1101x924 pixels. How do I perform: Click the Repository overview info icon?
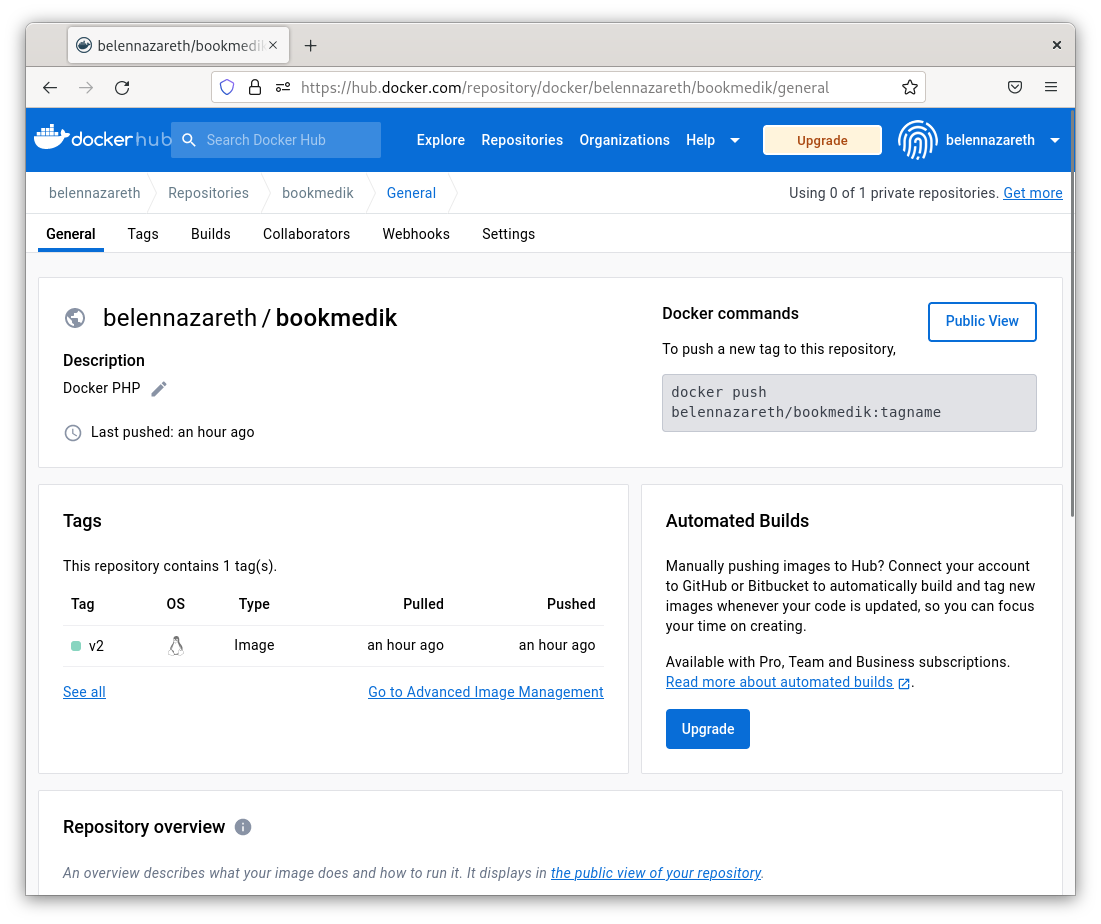(x=243, y=827)
